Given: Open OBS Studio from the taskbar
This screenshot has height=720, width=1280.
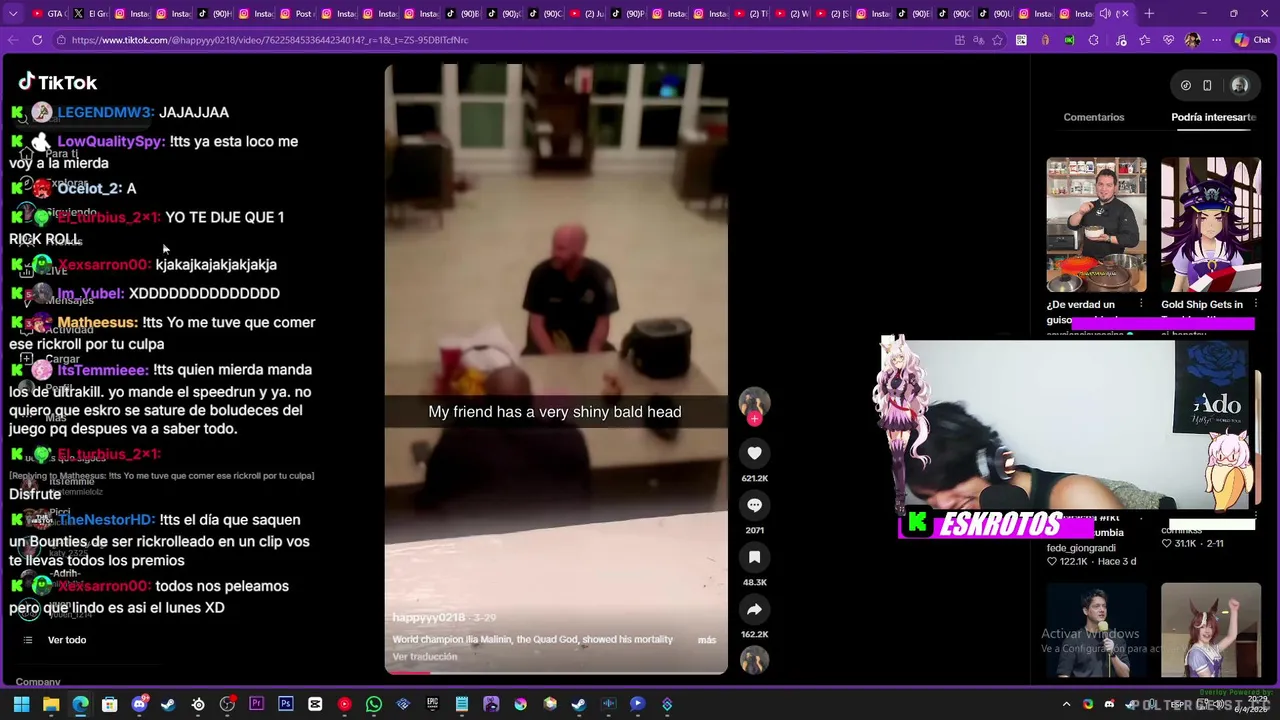Looking at the screenshot, I should coord(227,705).
